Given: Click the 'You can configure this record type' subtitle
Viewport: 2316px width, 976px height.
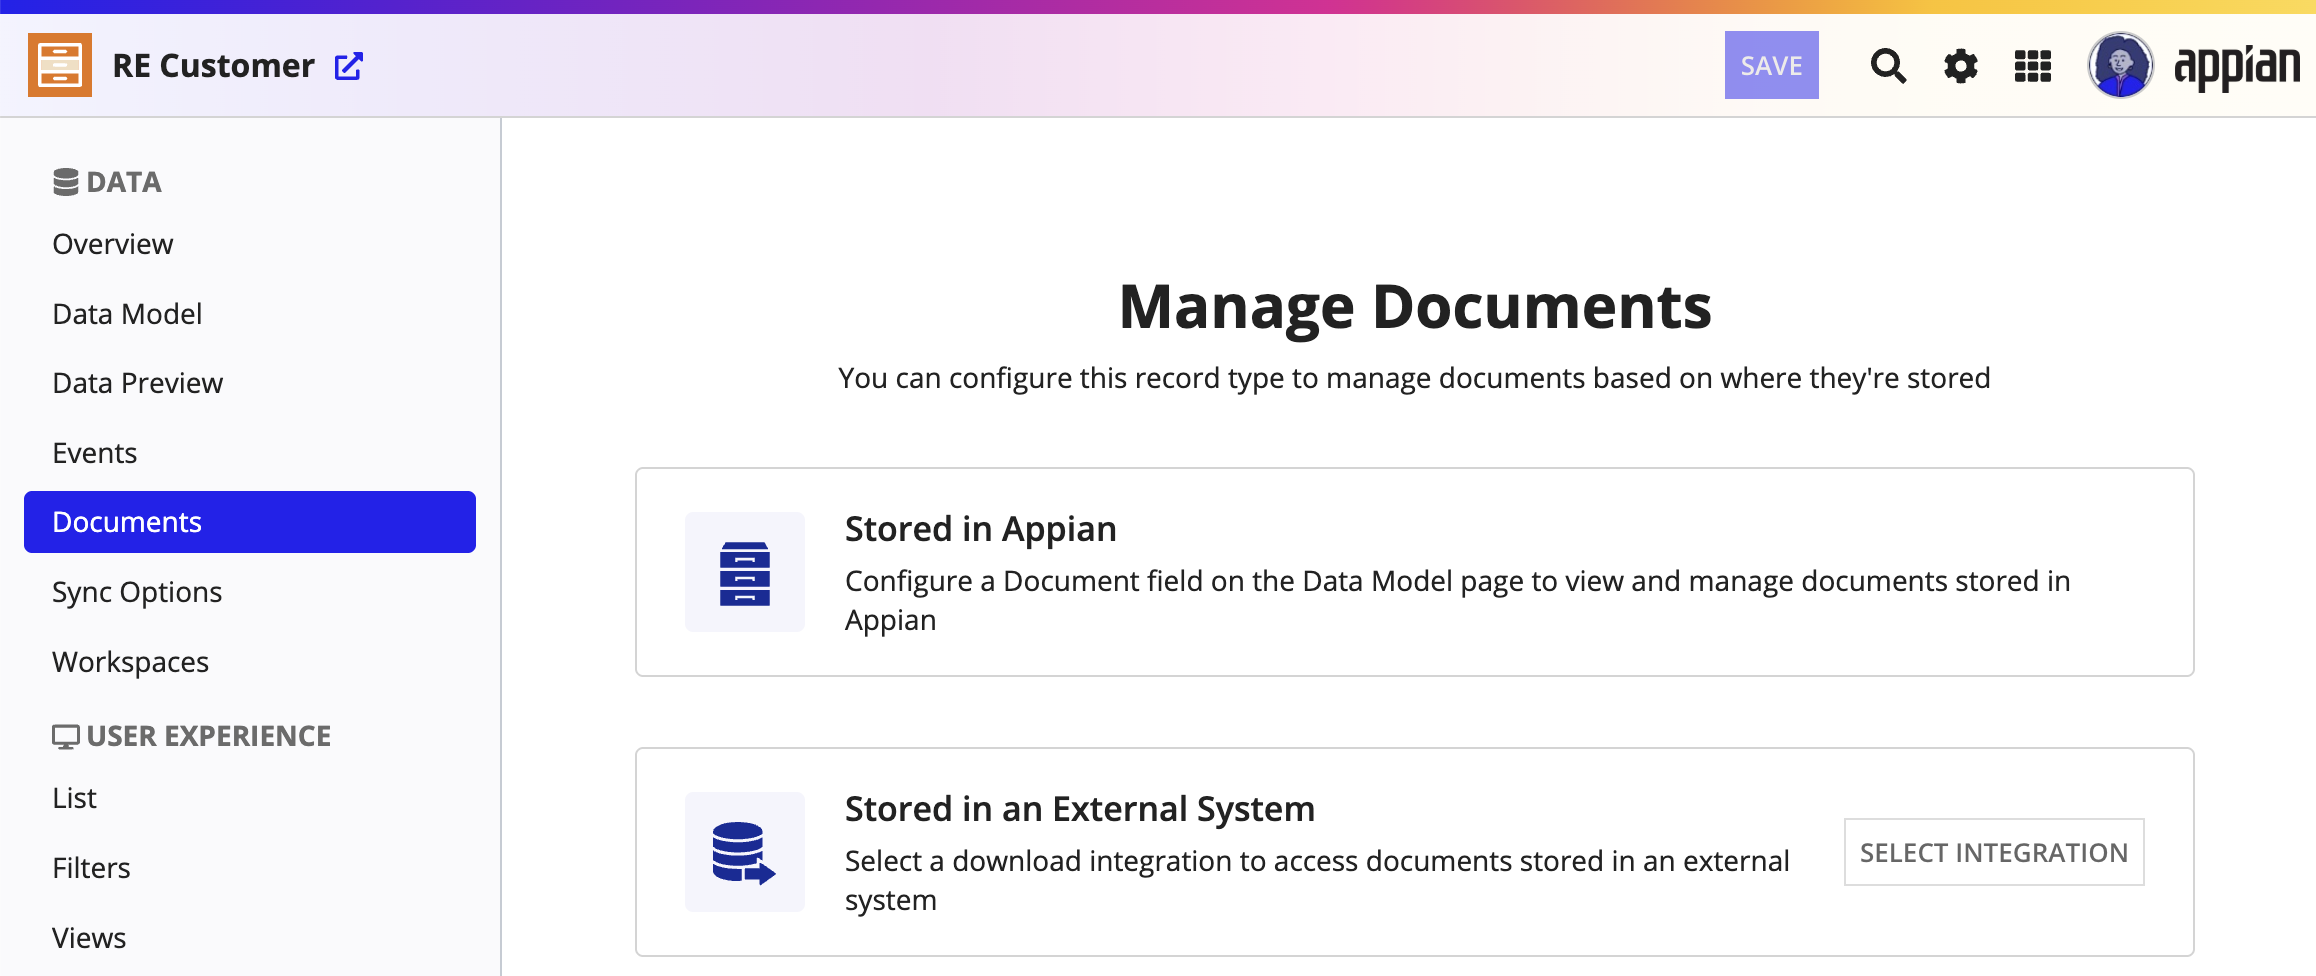Looking at the screenshot, I should point(1415,378).
